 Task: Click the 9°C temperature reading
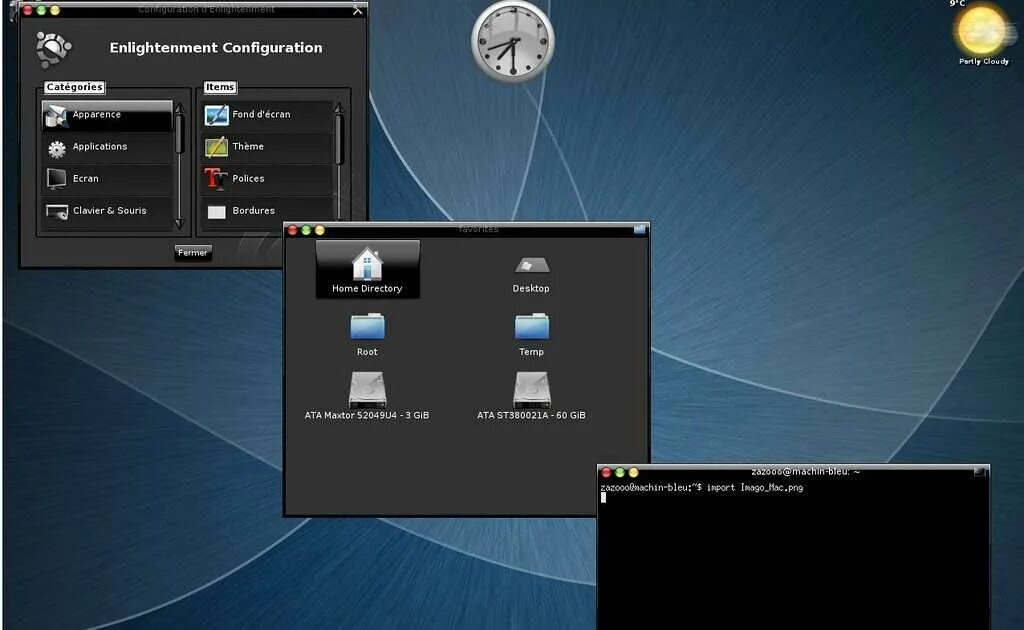pyautogui.click(x=957, y=4)
